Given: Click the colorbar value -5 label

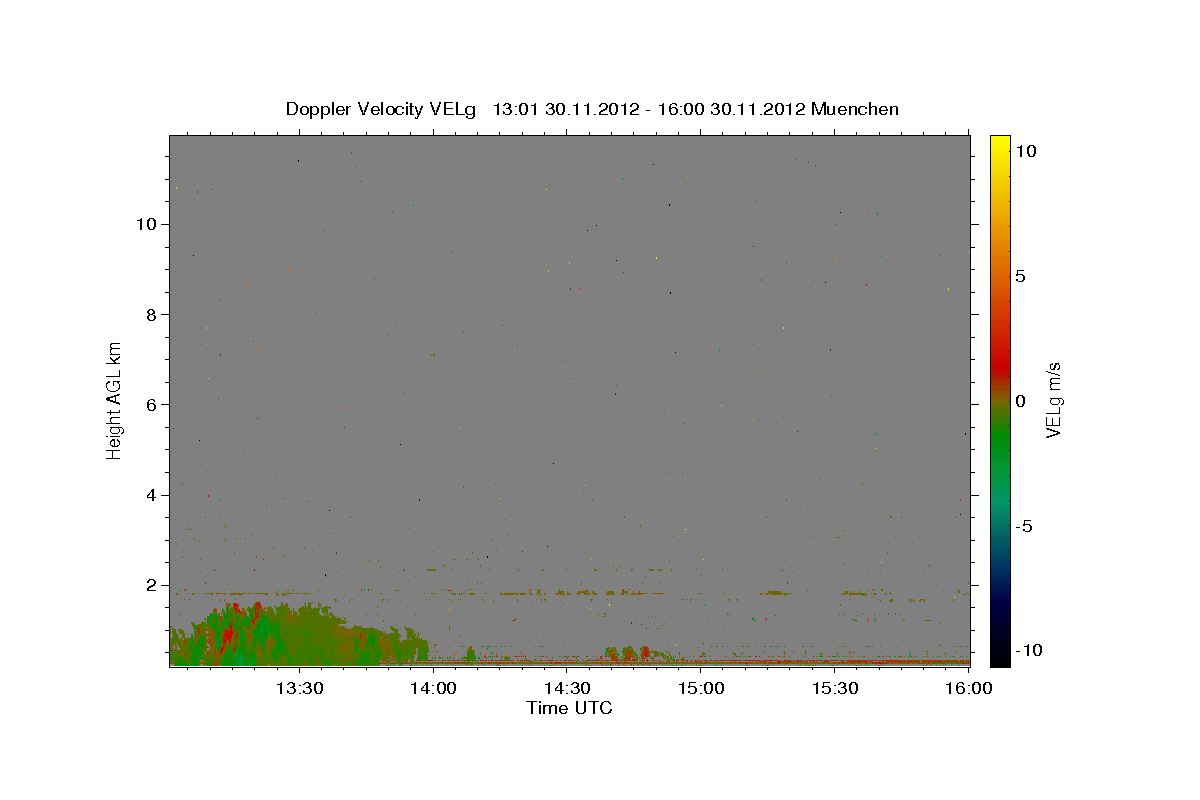Looking at the screenshot, I should [1024, 526].
